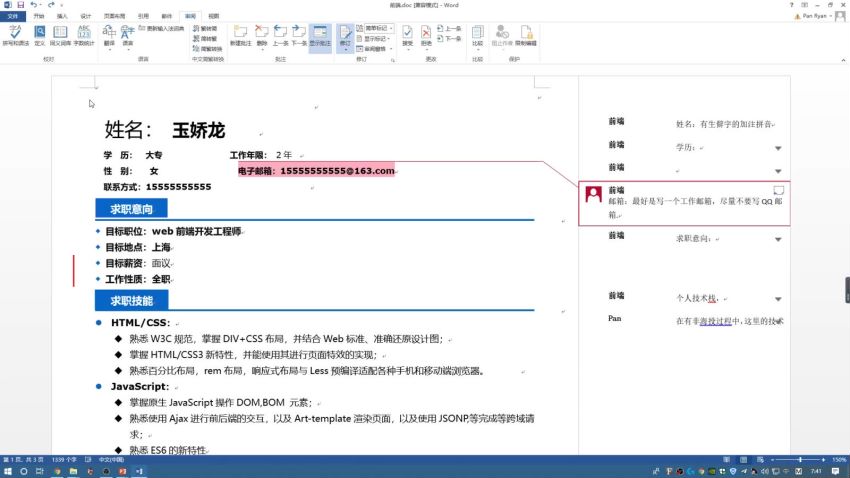Screen dimensions: 850x478
Task: Open Simplified/Traditional conversion (简繁转换)
Action: click(x=208, y=49)
